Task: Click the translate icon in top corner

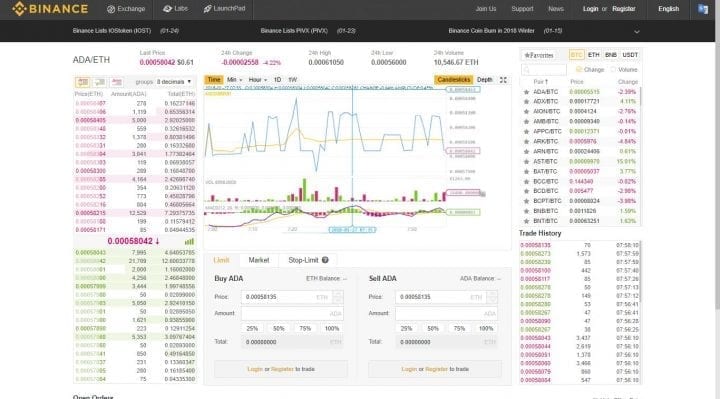Action: click(703, 9)
